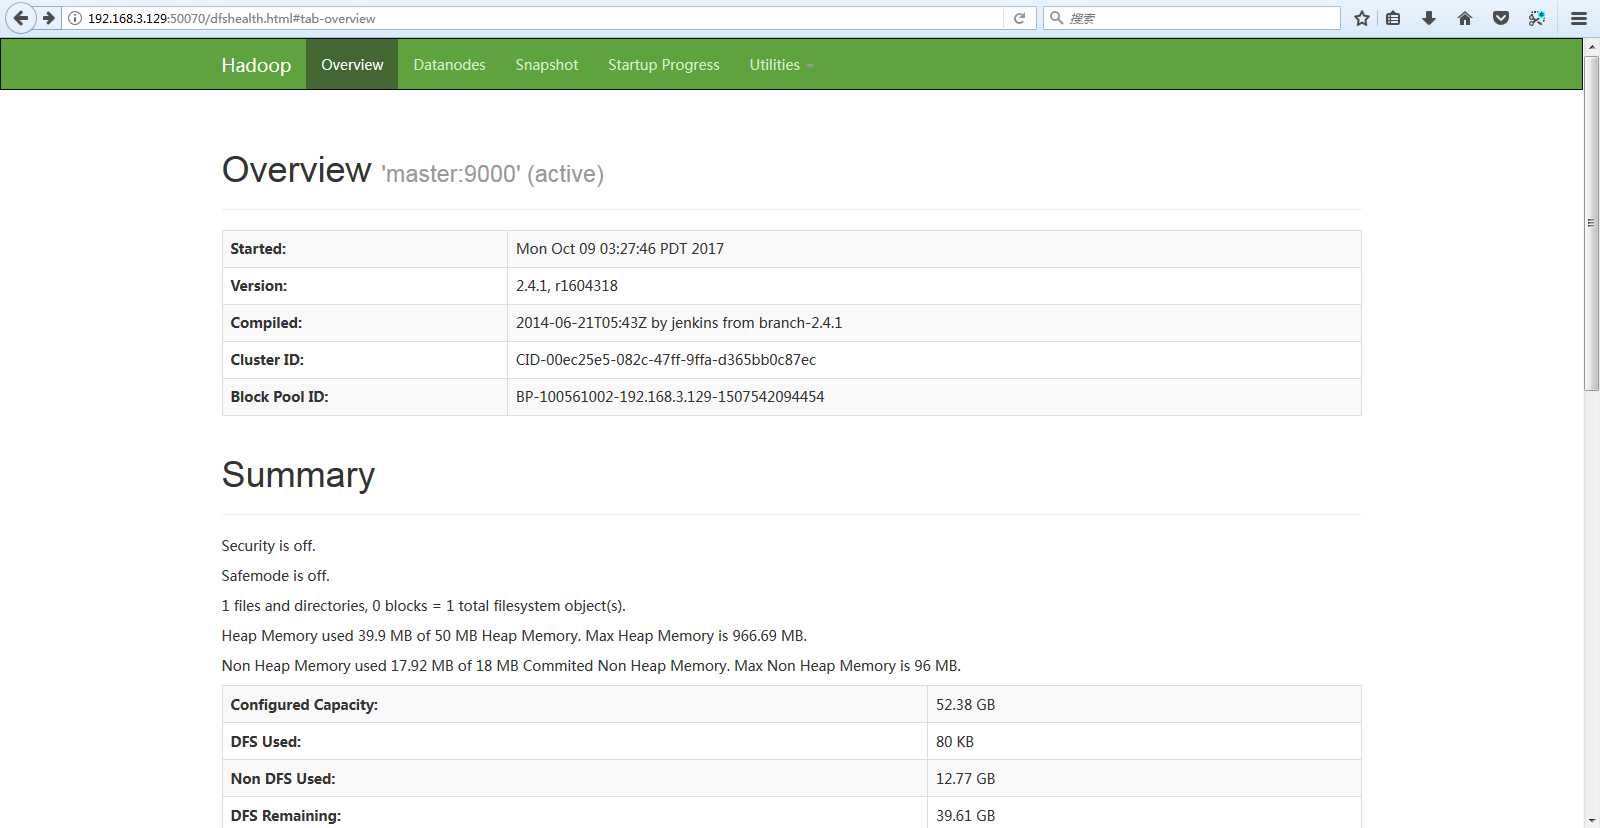Click the "'master:9000' (active)" subtitle
Viewport: 1600px width, 828px height.
point(492,174)
